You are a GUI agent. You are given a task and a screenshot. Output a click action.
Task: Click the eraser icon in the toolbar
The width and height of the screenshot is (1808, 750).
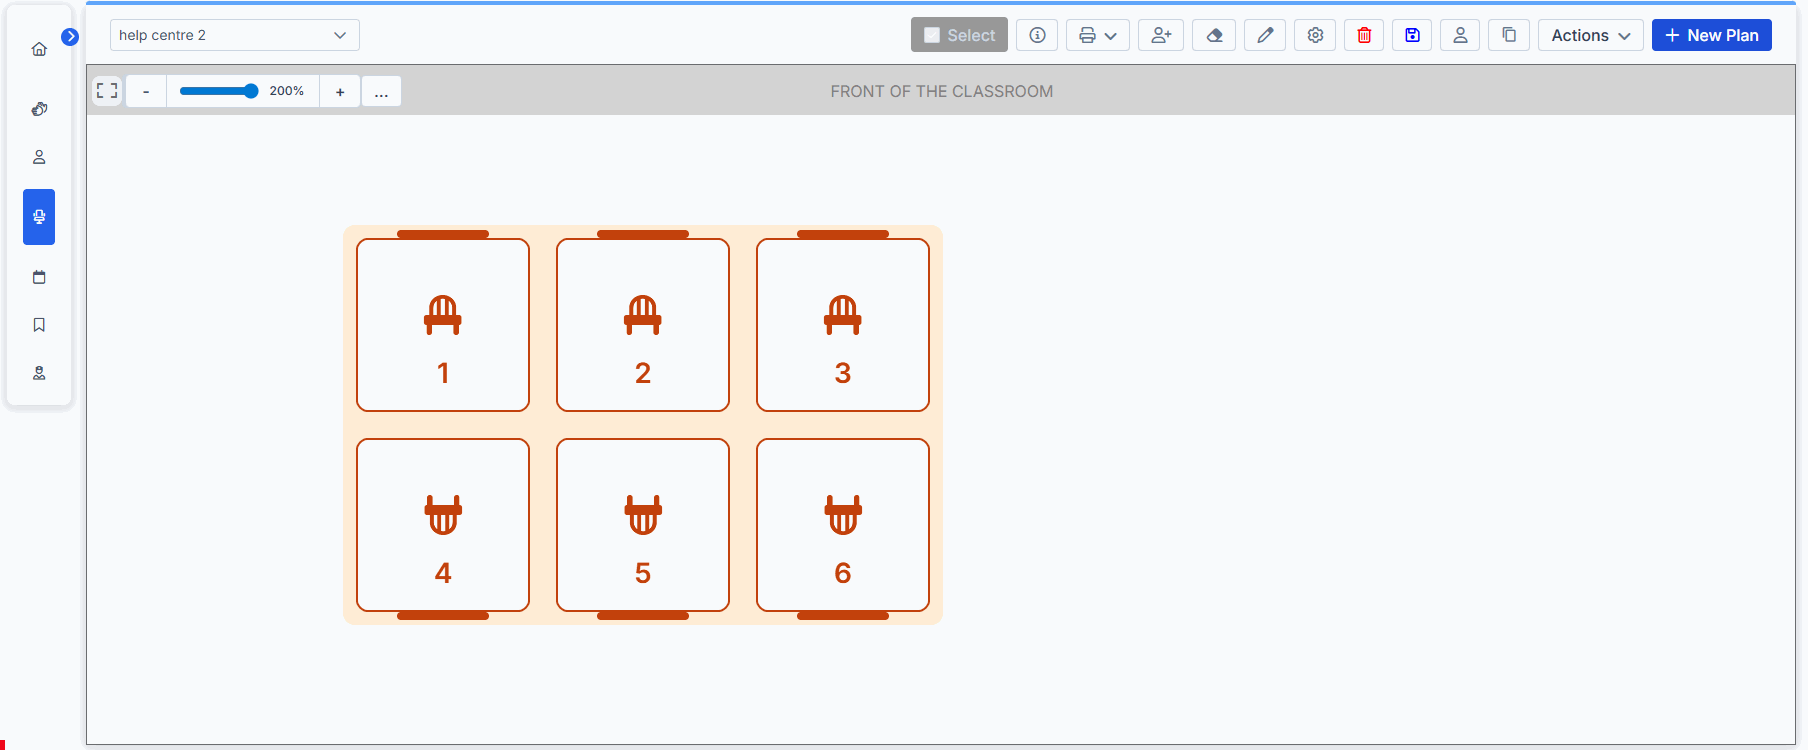1214,35
